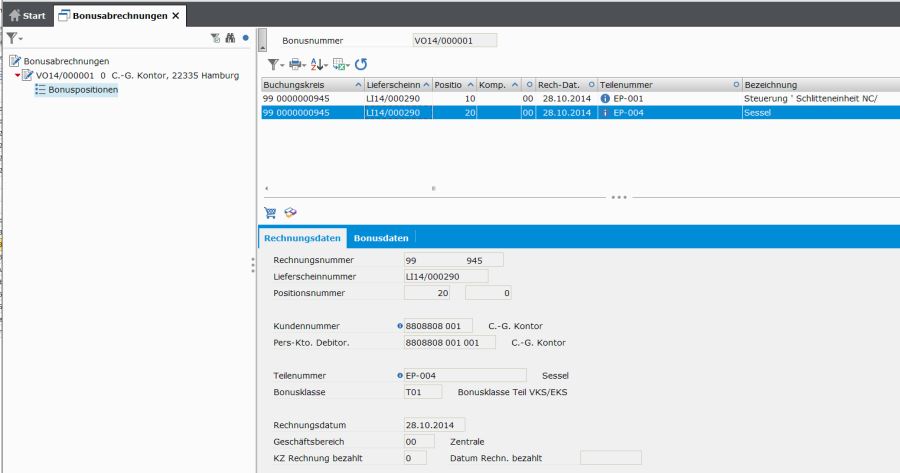900x473 pixels.
Task: Click the Bonusnummer input field
Action: pyautogui.click(x=454, y=41)
